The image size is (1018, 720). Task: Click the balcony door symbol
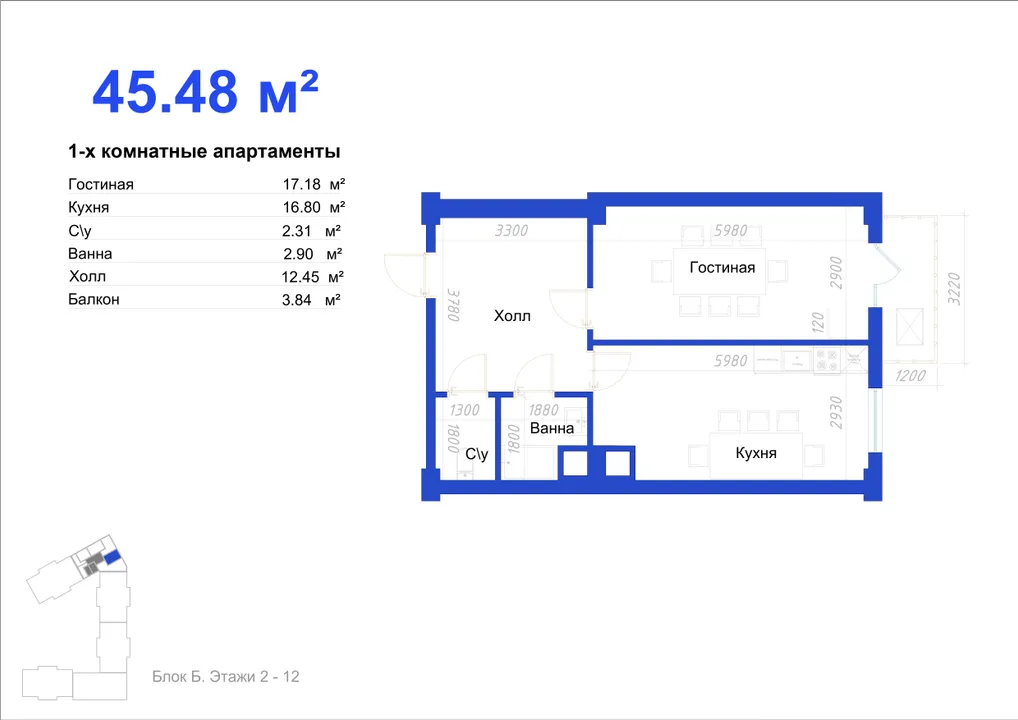pyautogui.click(x=886, y=264)
